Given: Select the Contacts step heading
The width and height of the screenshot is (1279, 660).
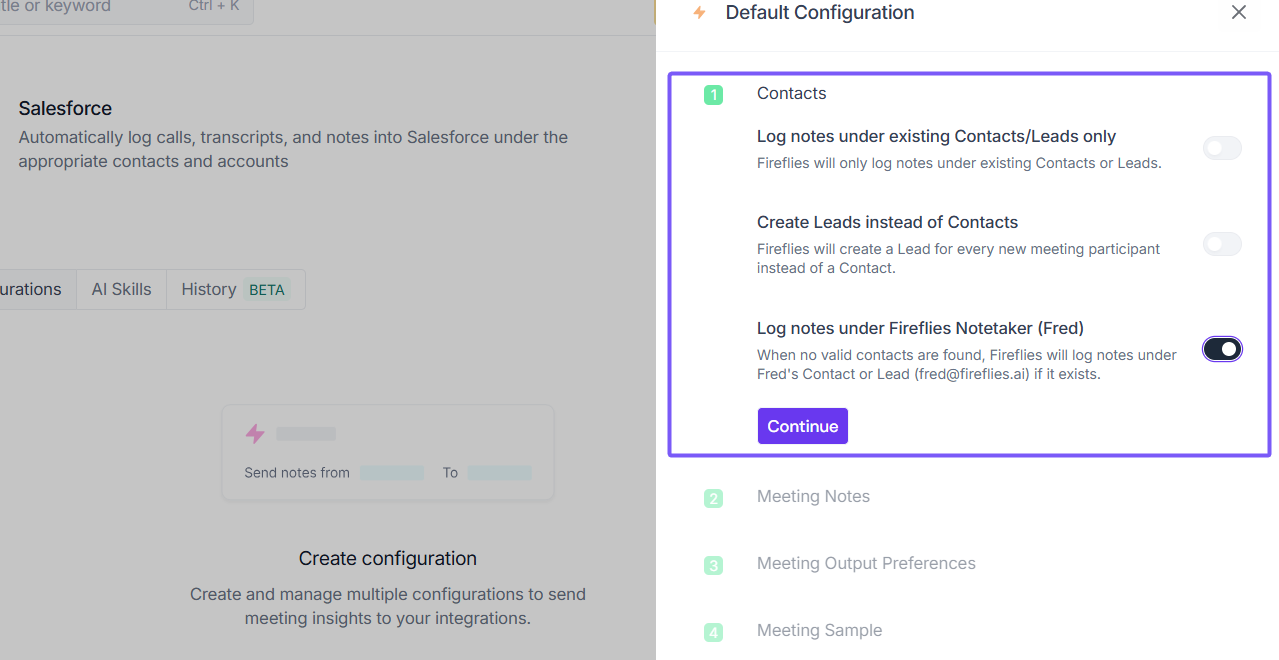Looking at the screenshot, I should click(791, 93).
